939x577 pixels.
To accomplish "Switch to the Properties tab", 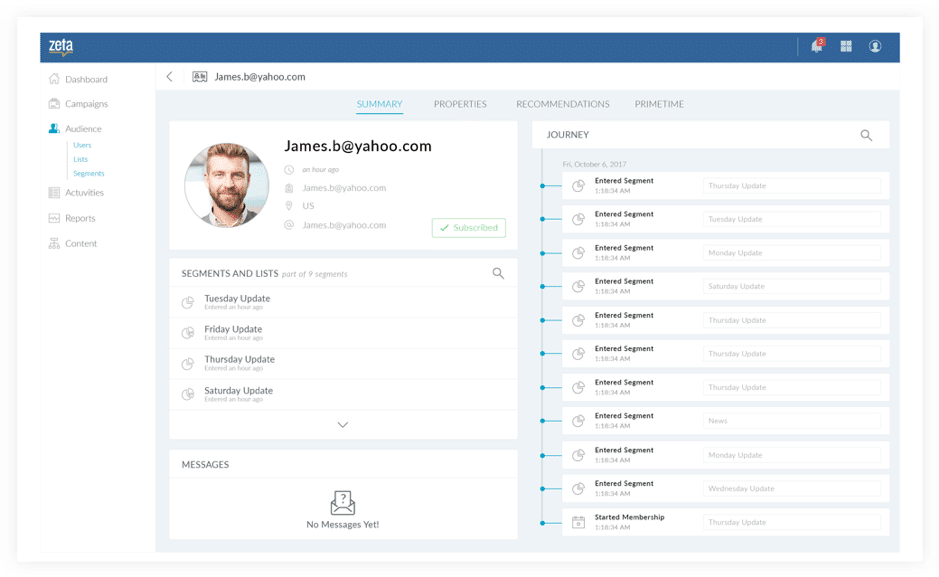I will 460,104.
